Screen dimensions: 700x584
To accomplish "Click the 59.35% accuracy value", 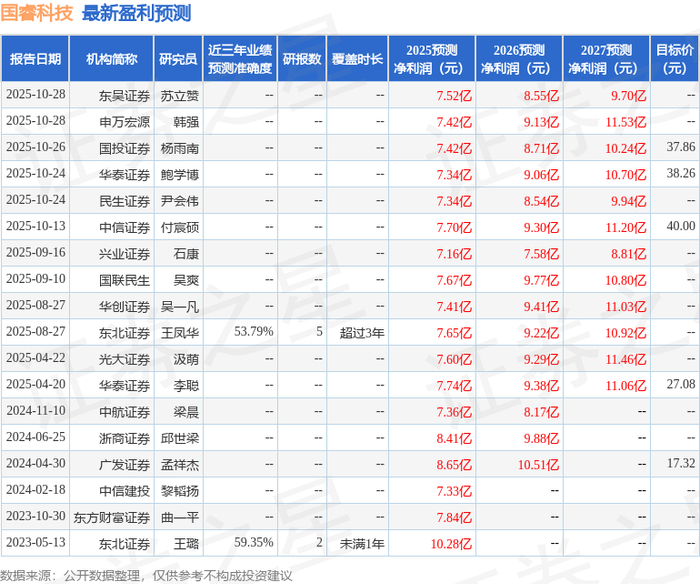I will pos(254,542).
